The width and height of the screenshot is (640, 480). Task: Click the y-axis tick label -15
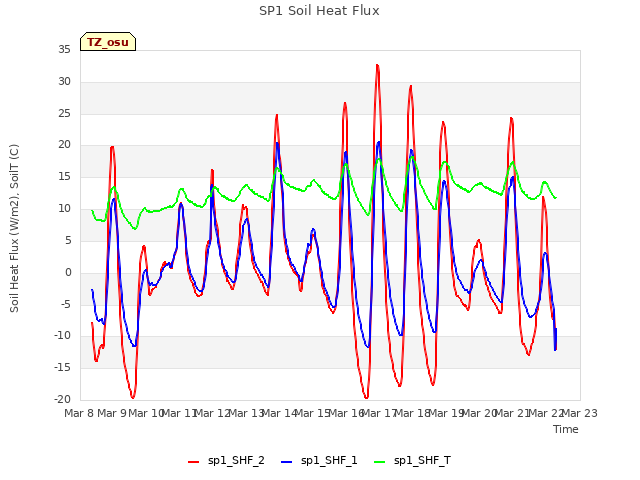[63, 368]
